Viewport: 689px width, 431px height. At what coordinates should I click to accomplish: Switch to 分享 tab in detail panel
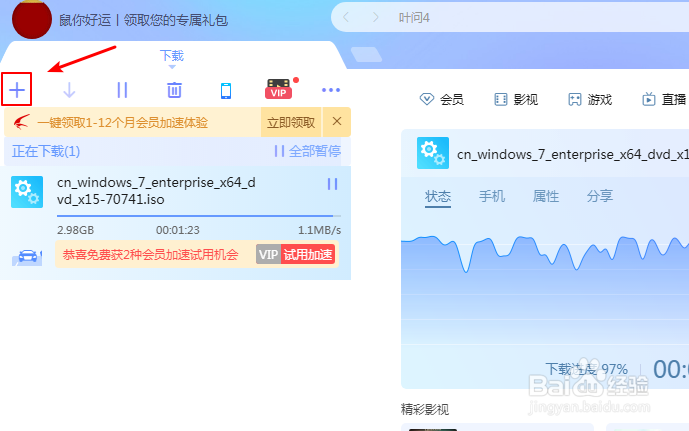(600, 196)
